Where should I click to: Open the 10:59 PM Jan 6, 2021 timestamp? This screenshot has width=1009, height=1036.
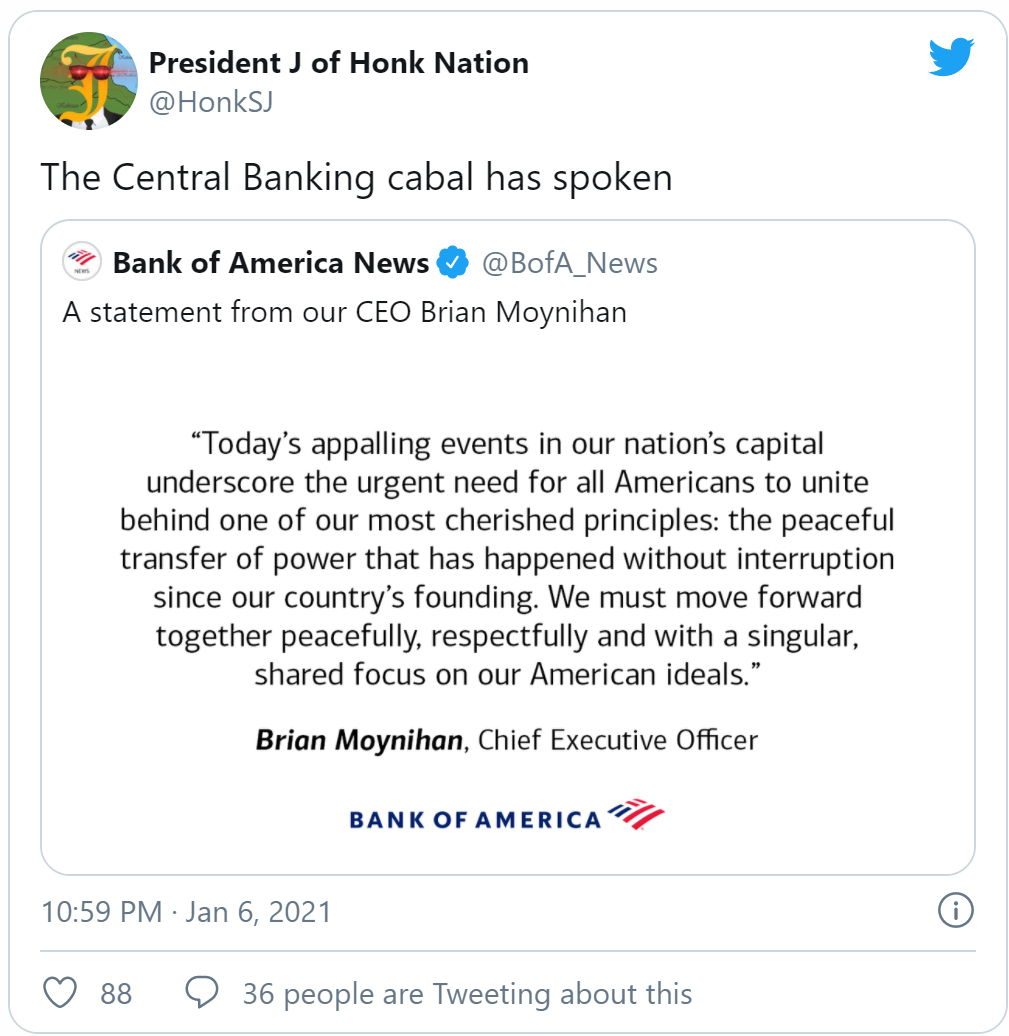click(x=186, y=912)
